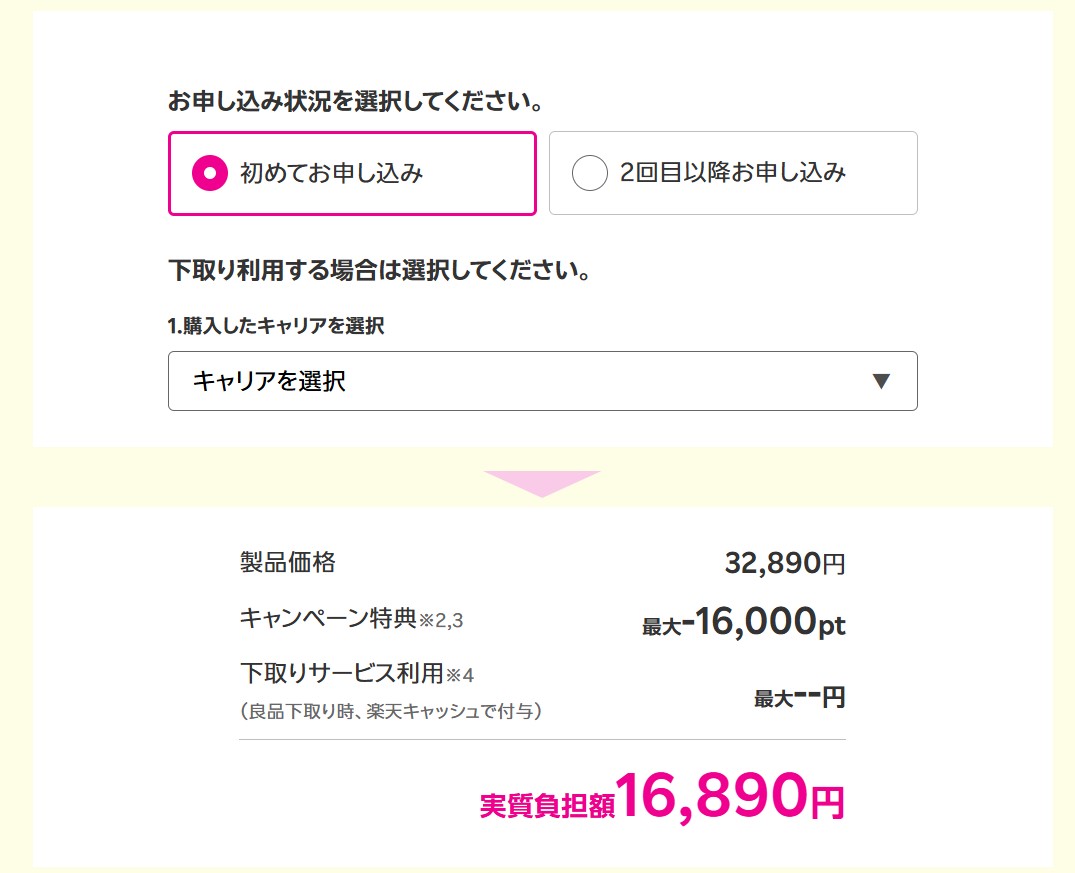
Task: Open footnote ※2,3 beside キャンペーン特典
Action: (x=441, y=621)
